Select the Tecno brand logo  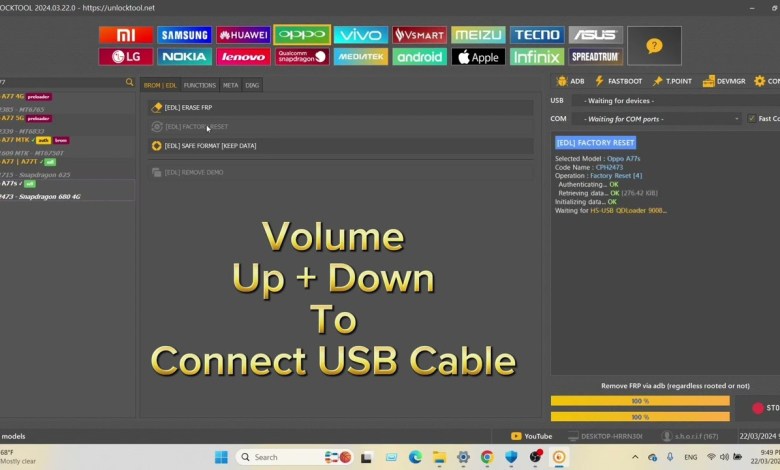[537, 35]
